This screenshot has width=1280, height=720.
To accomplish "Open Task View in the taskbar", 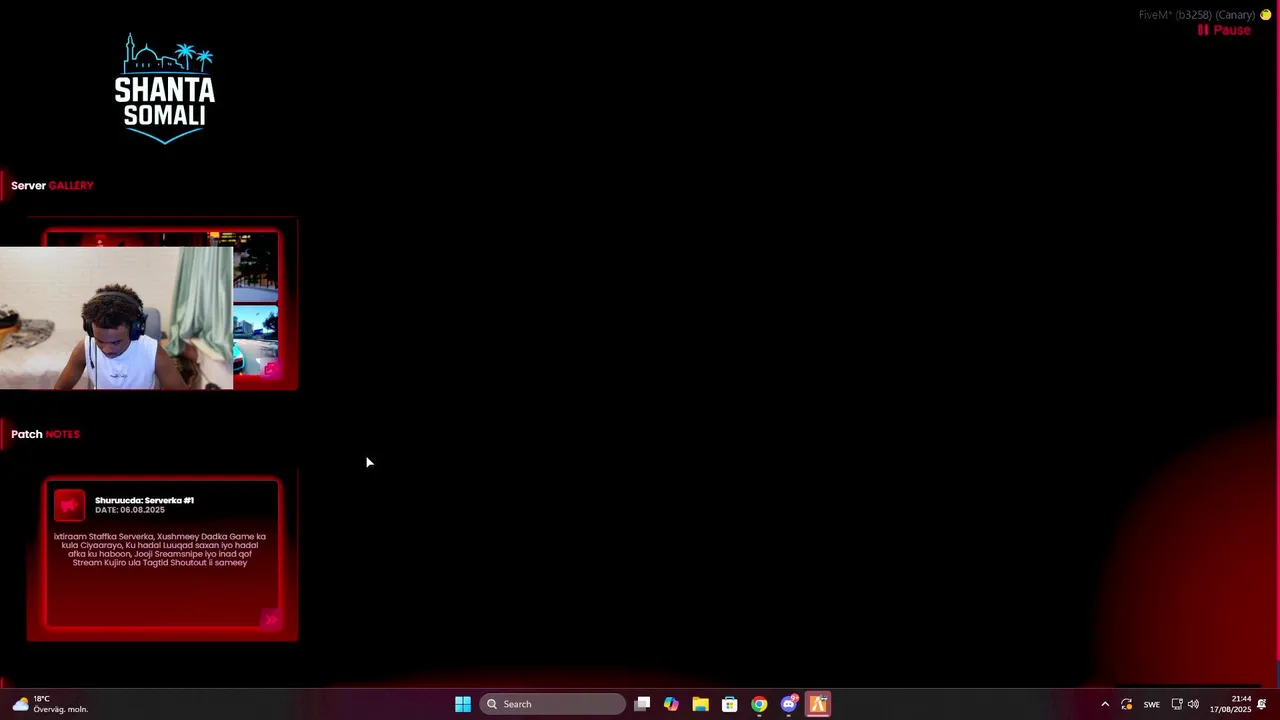I will pyautogui.click(x=642, y=704).
